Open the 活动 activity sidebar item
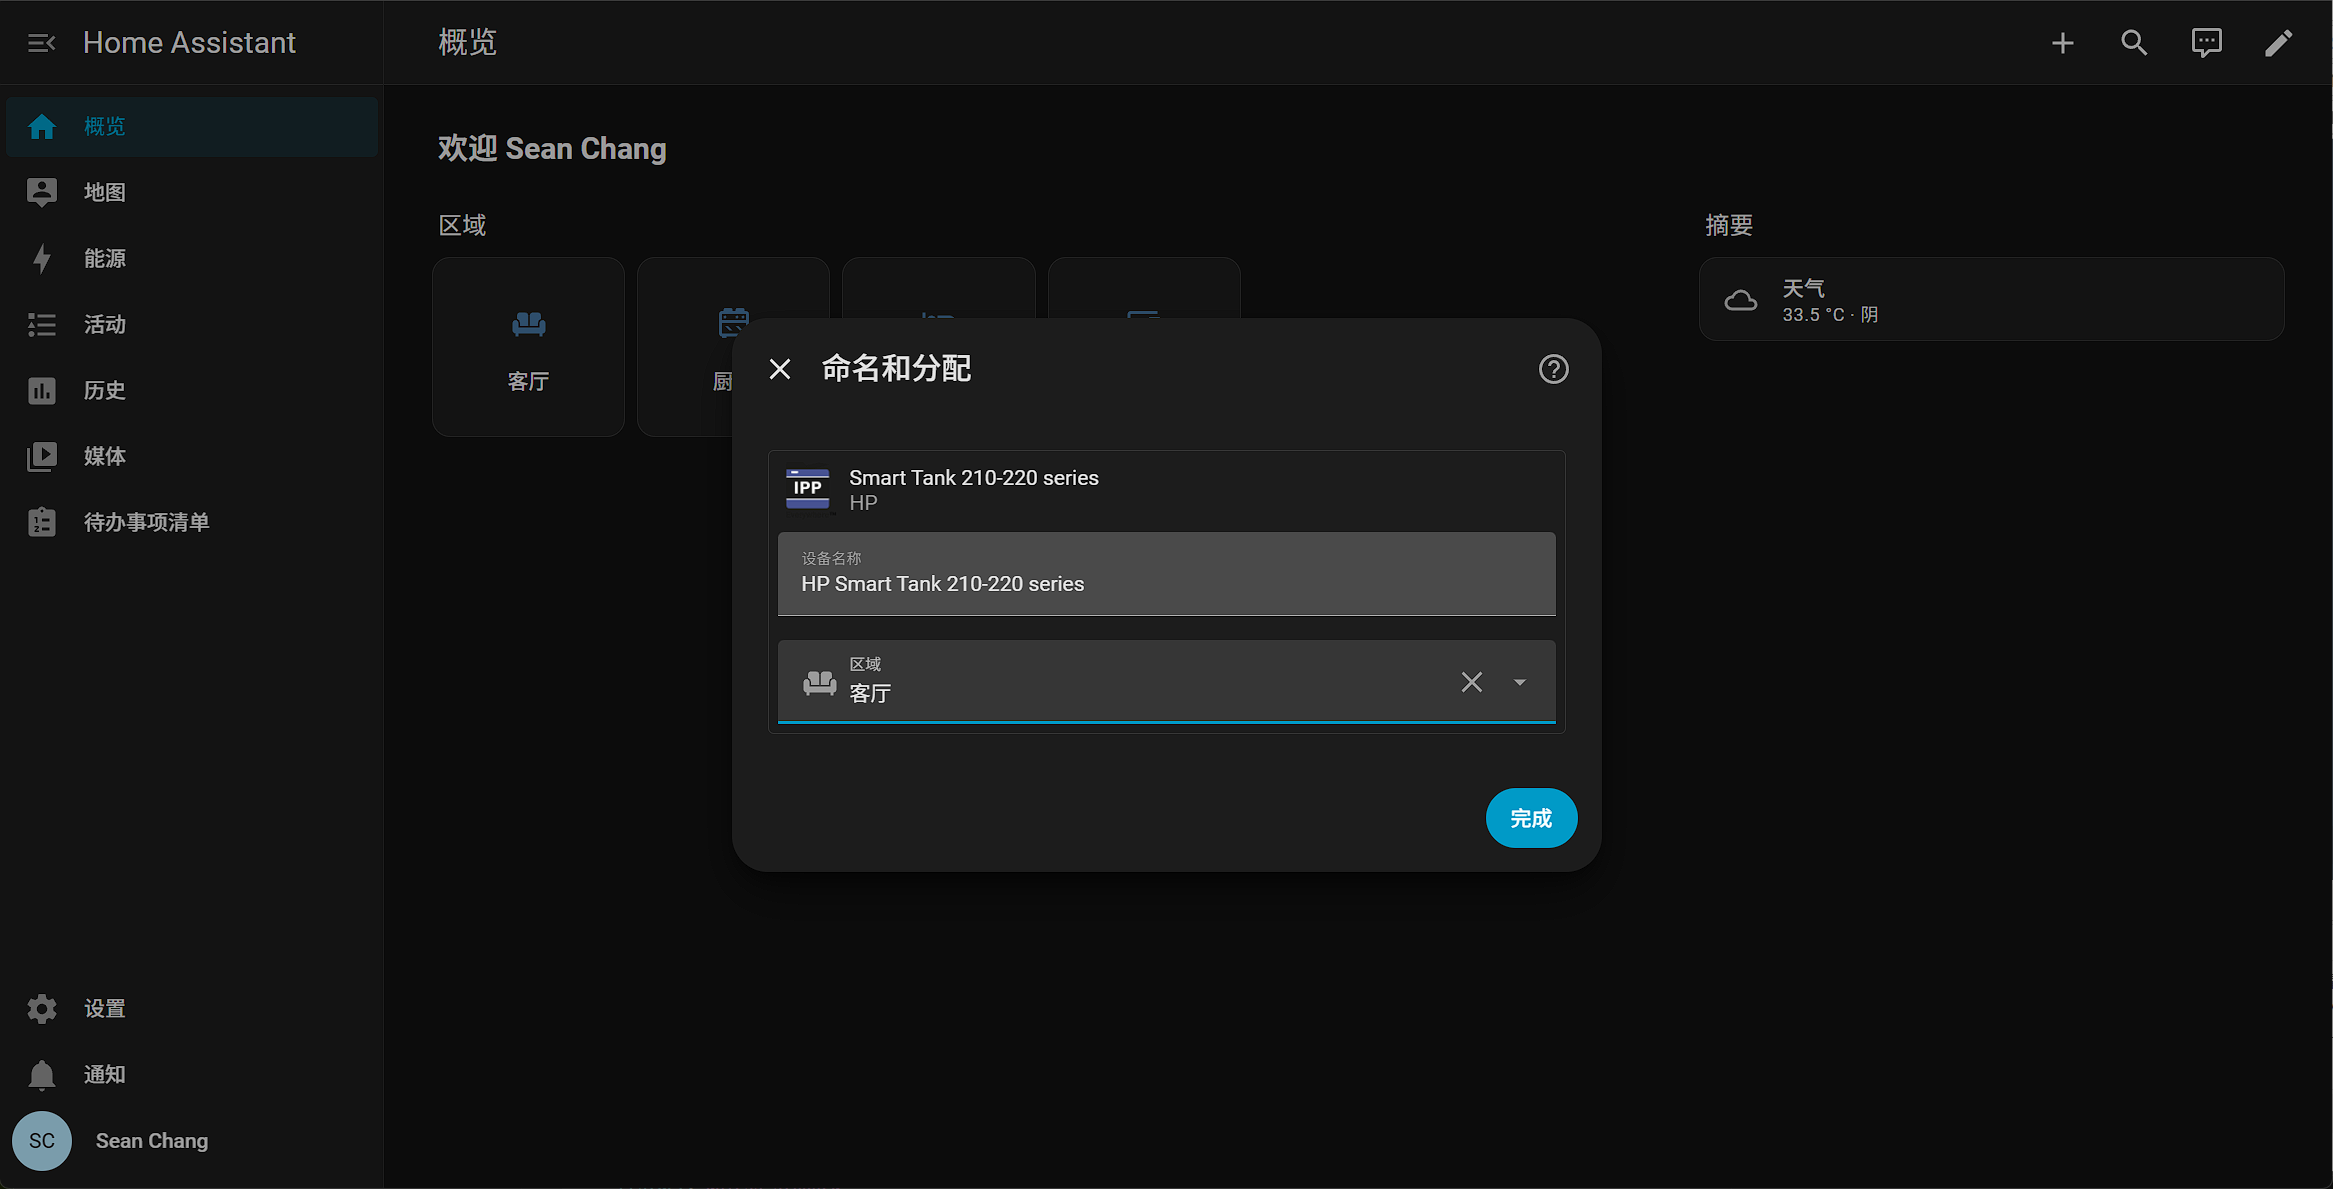Screen dimensions: 2333x1189 coord(192,324)
